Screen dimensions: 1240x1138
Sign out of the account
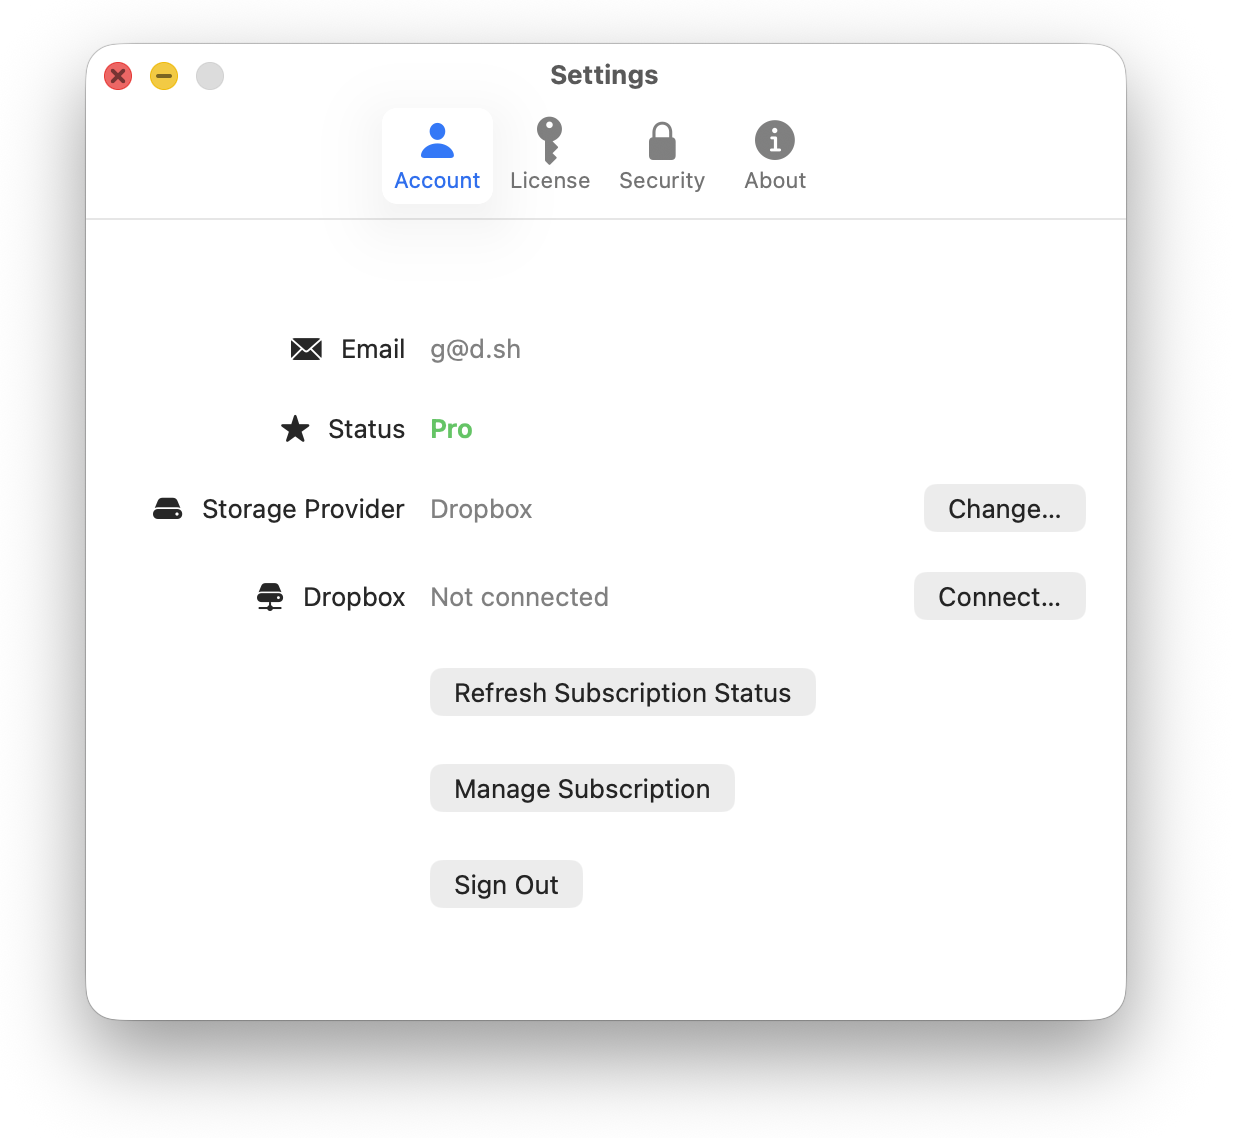[506, 884]
